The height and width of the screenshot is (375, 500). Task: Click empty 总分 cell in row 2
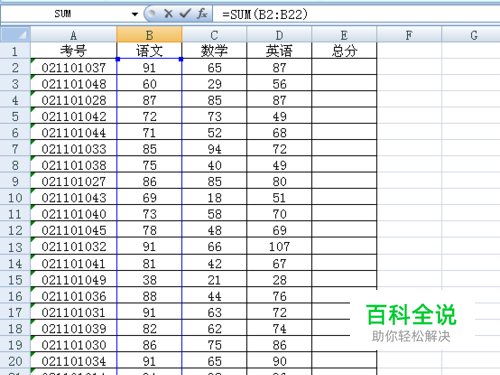[344, 67]
